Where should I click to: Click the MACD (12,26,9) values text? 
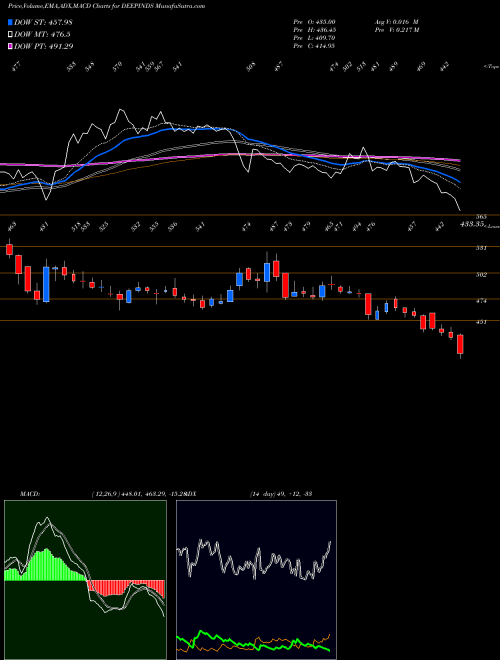point(139,494)
